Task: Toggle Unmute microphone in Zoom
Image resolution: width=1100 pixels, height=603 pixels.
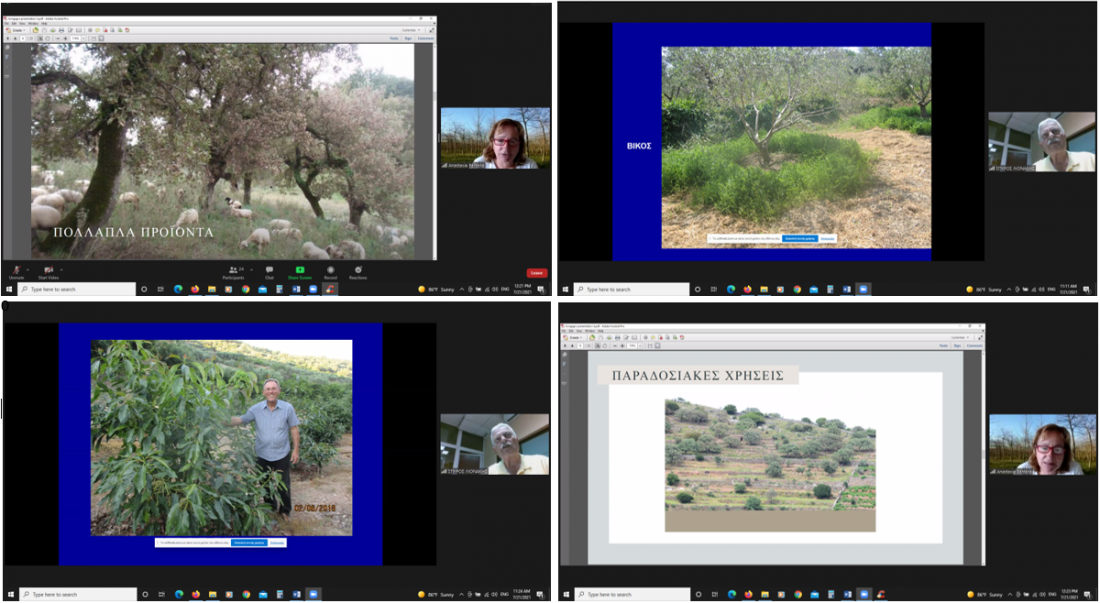Action: [x=16, y=271]
